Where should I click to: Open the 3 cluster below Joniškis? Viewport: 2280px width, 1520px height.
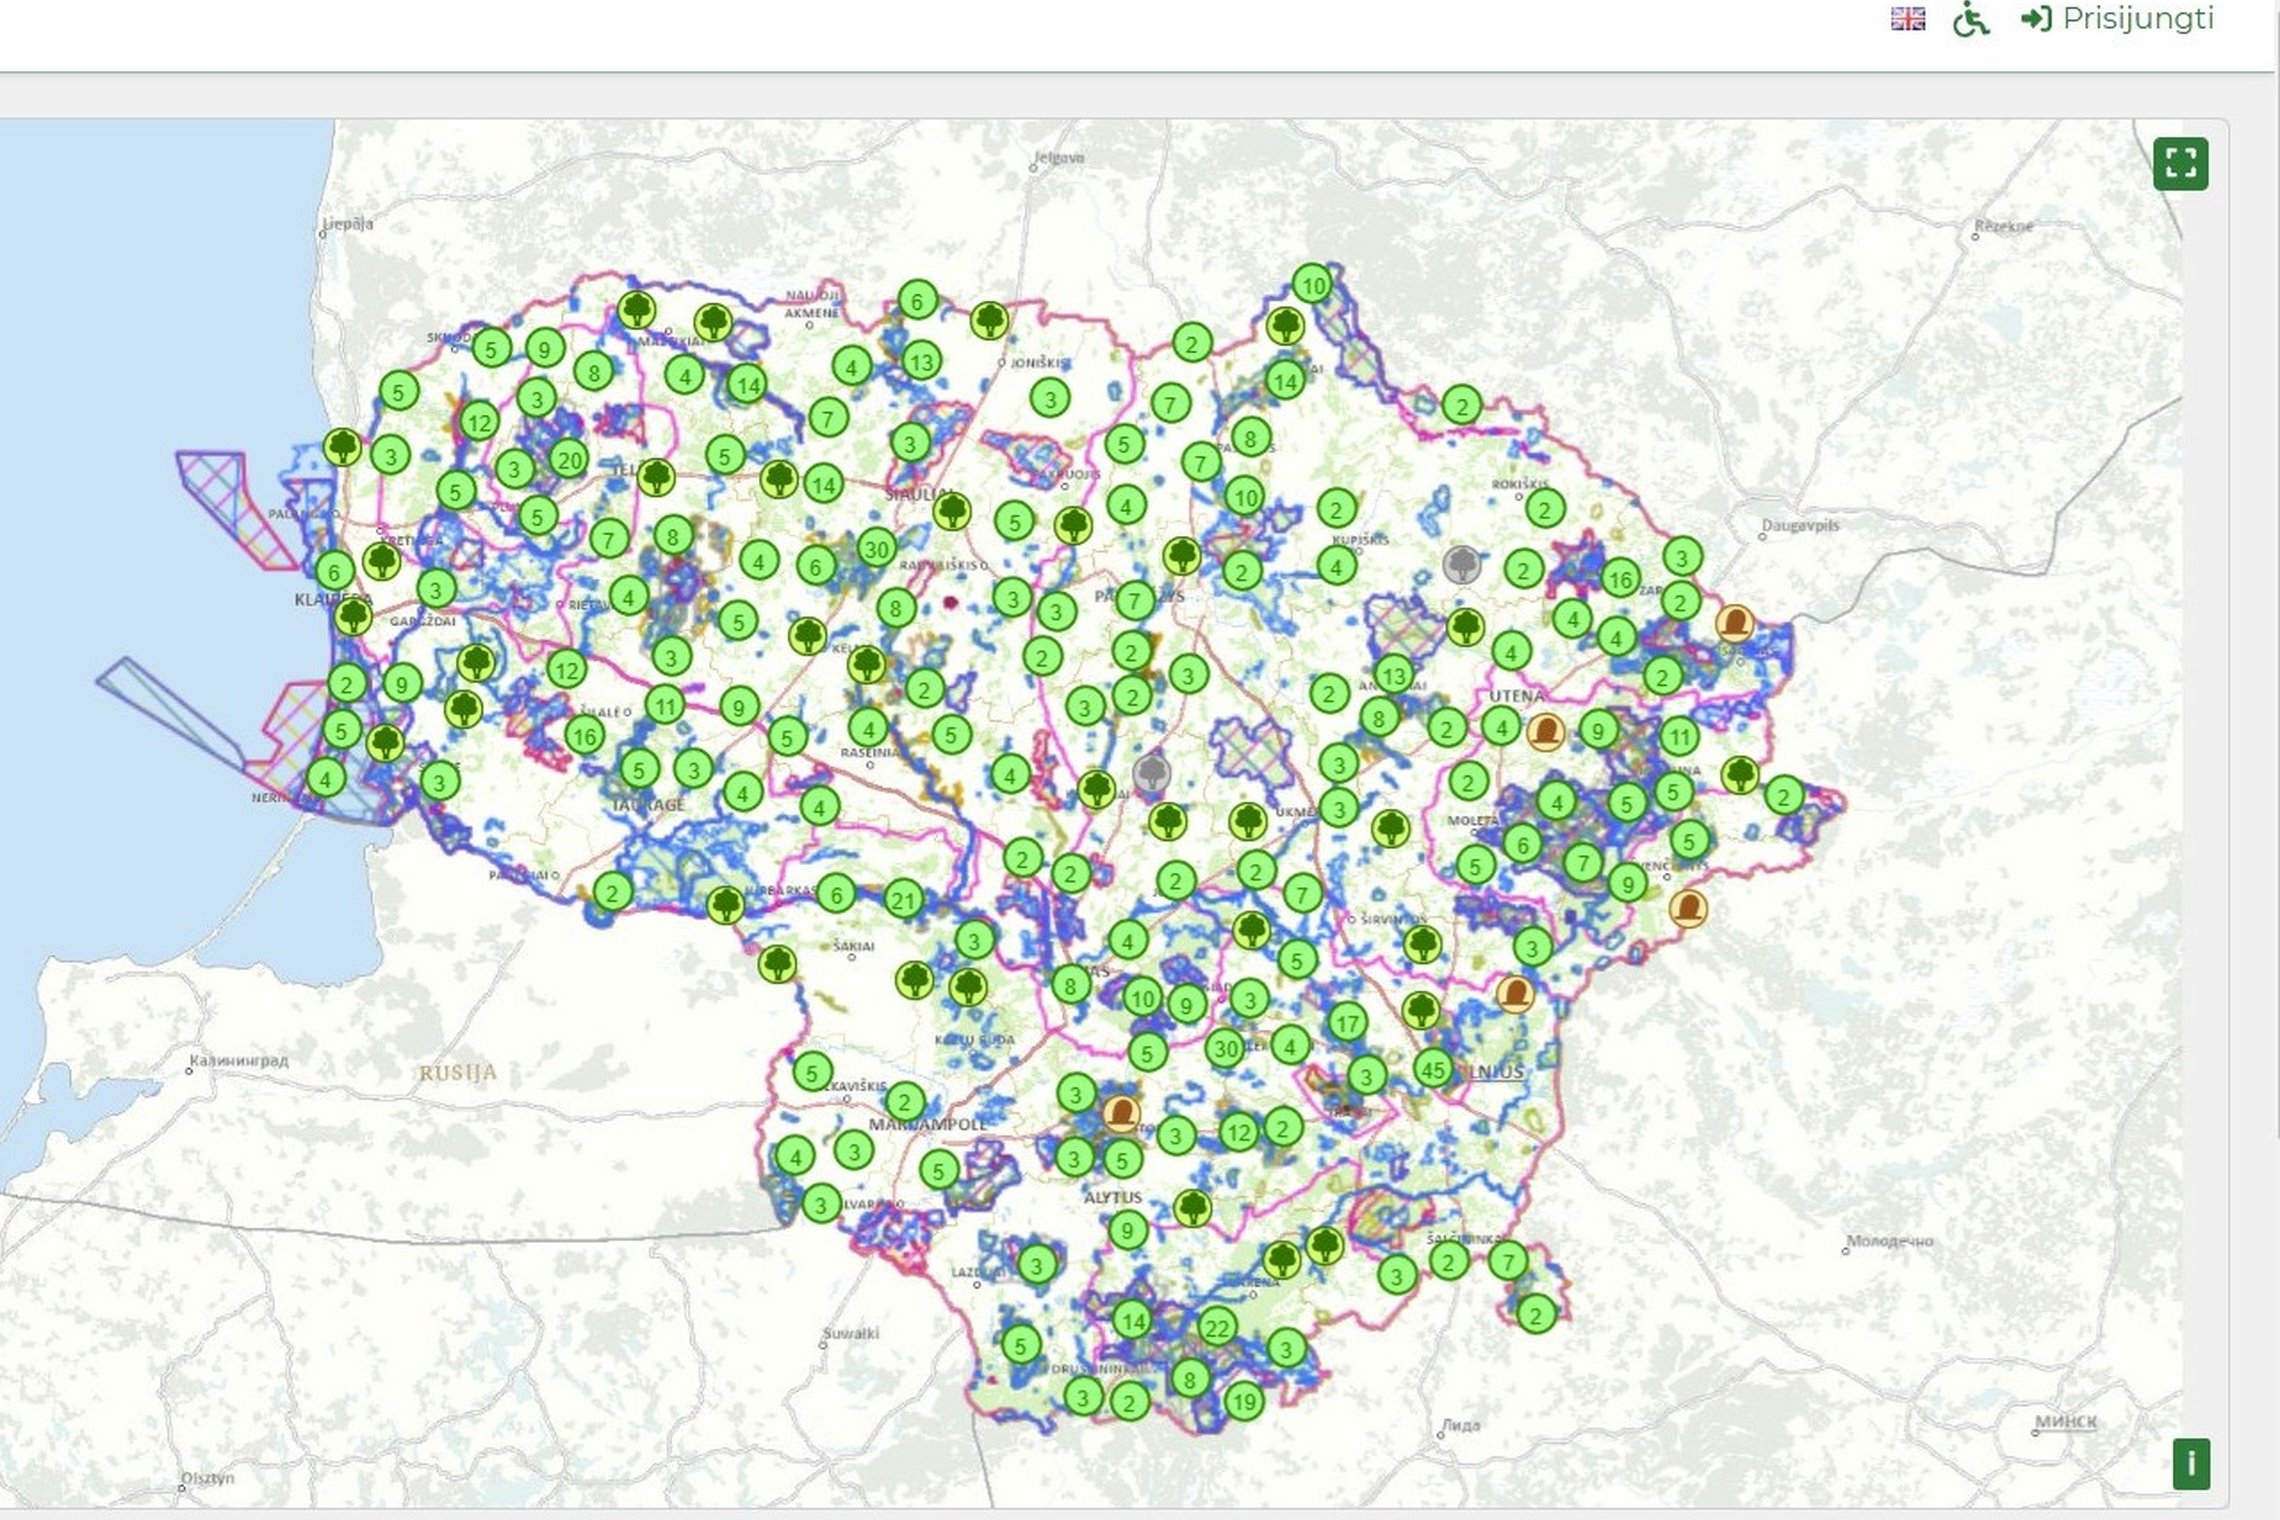click(x=1049, y=399)
